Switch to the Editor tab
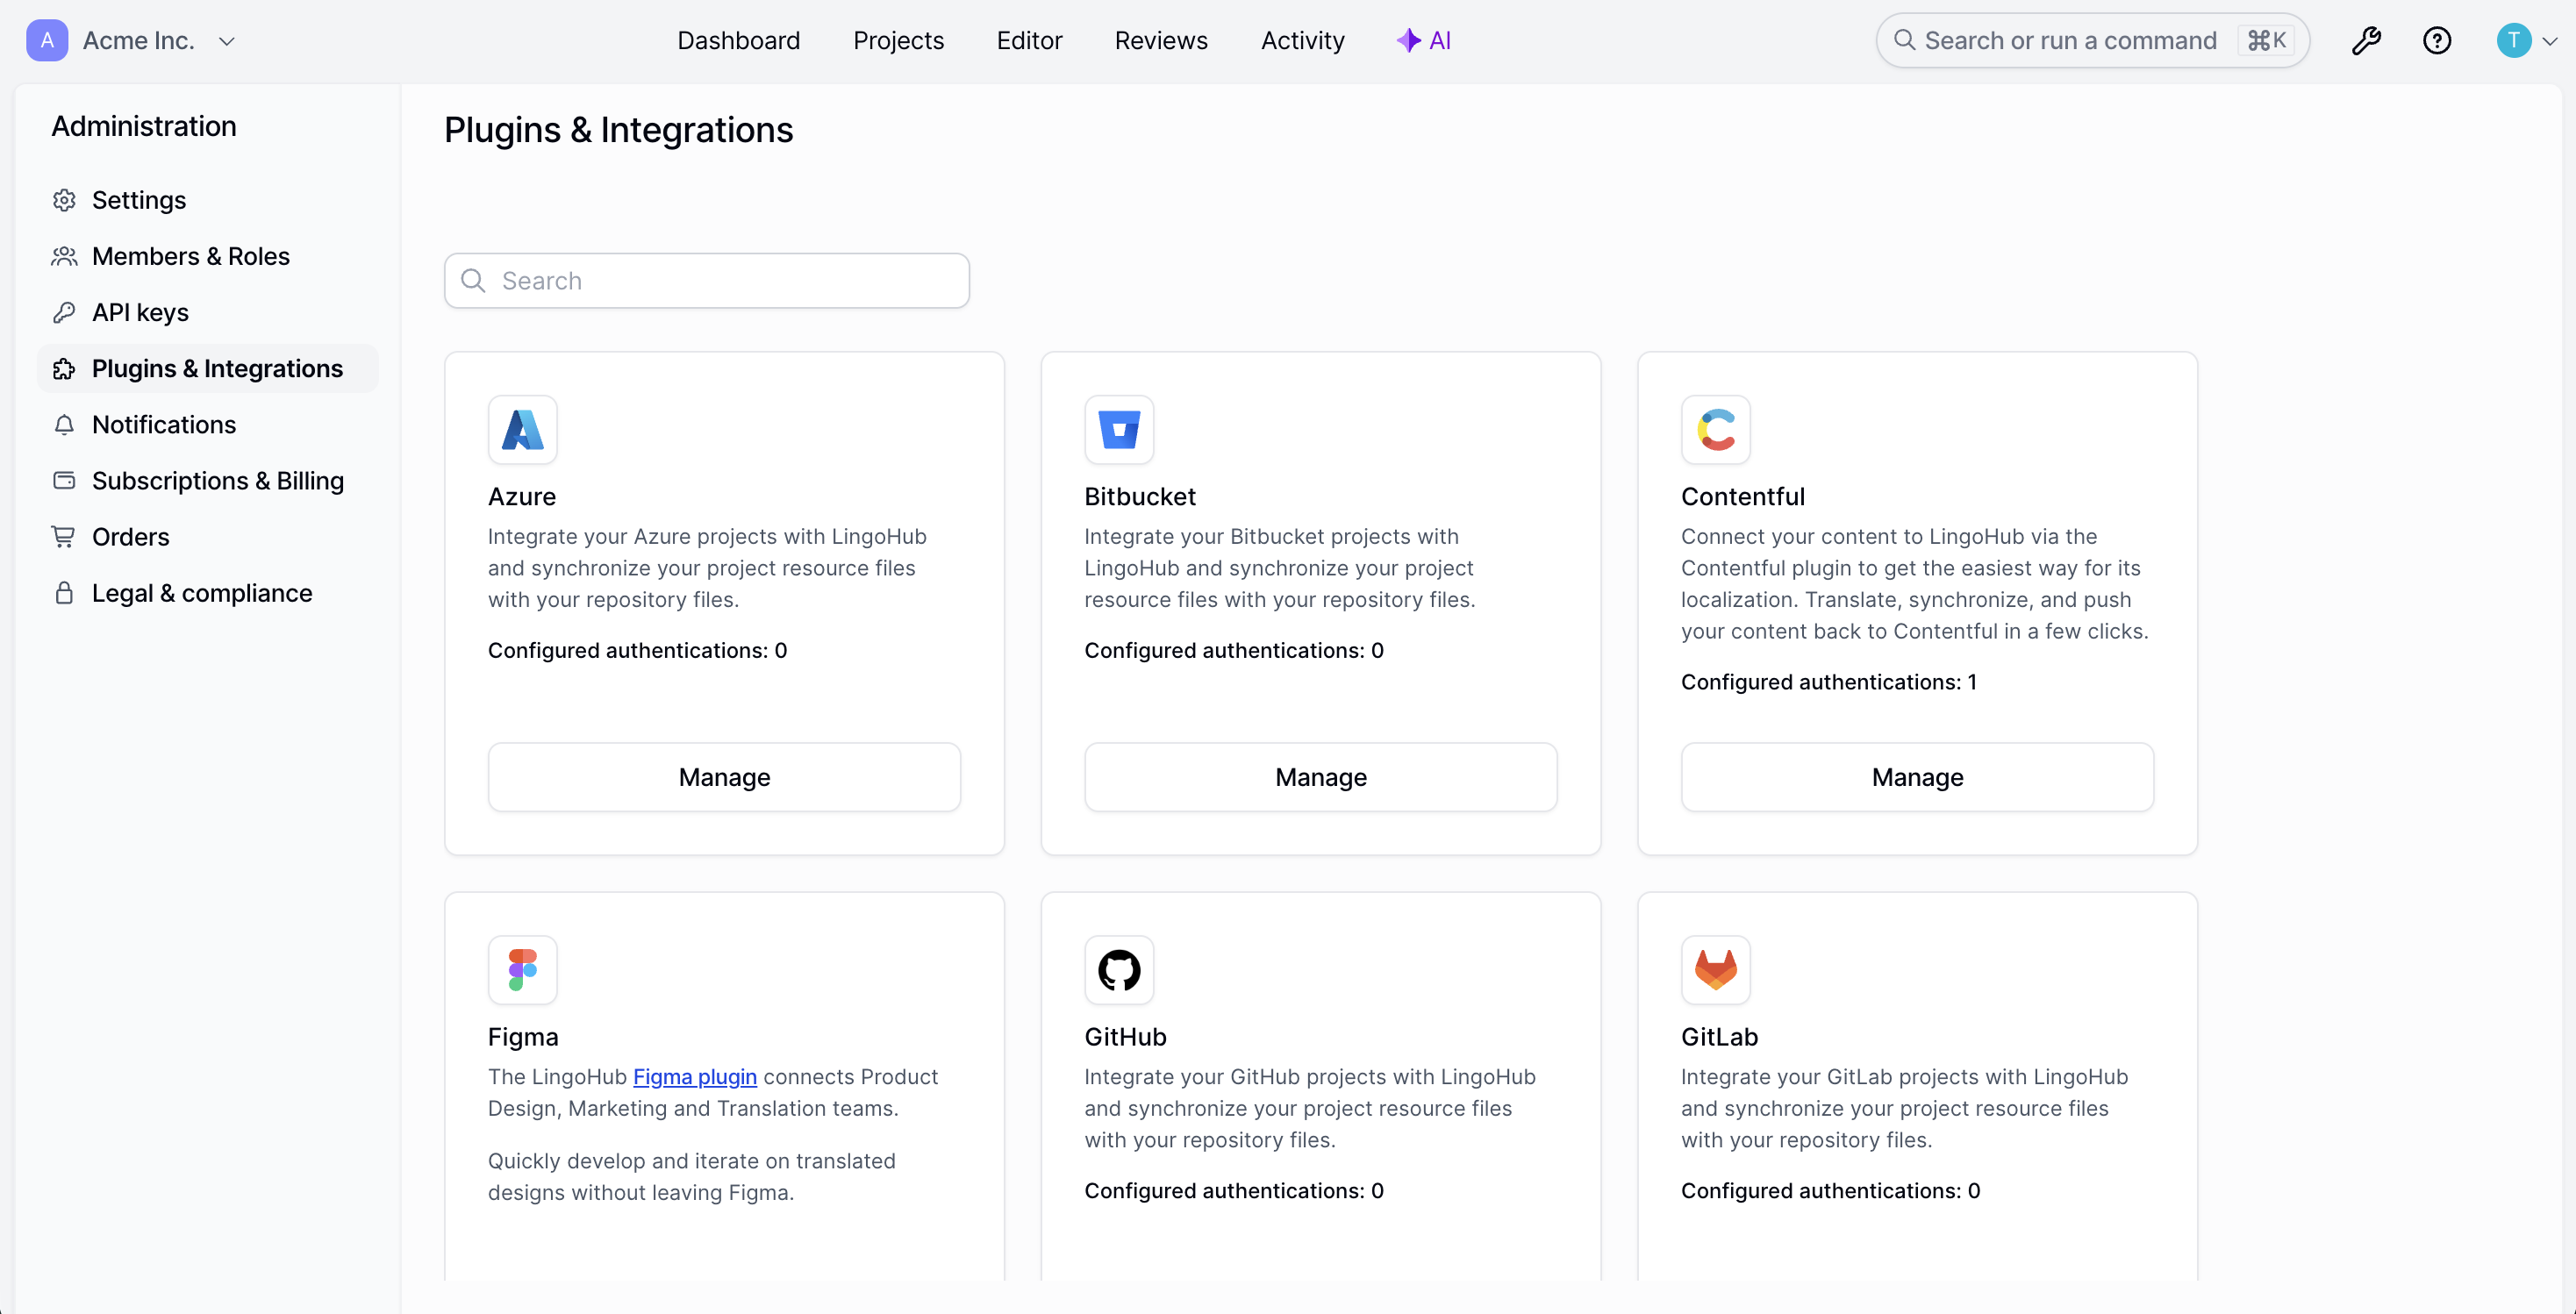Viewport: 2576px width, 1314px height. point(1029,41)
